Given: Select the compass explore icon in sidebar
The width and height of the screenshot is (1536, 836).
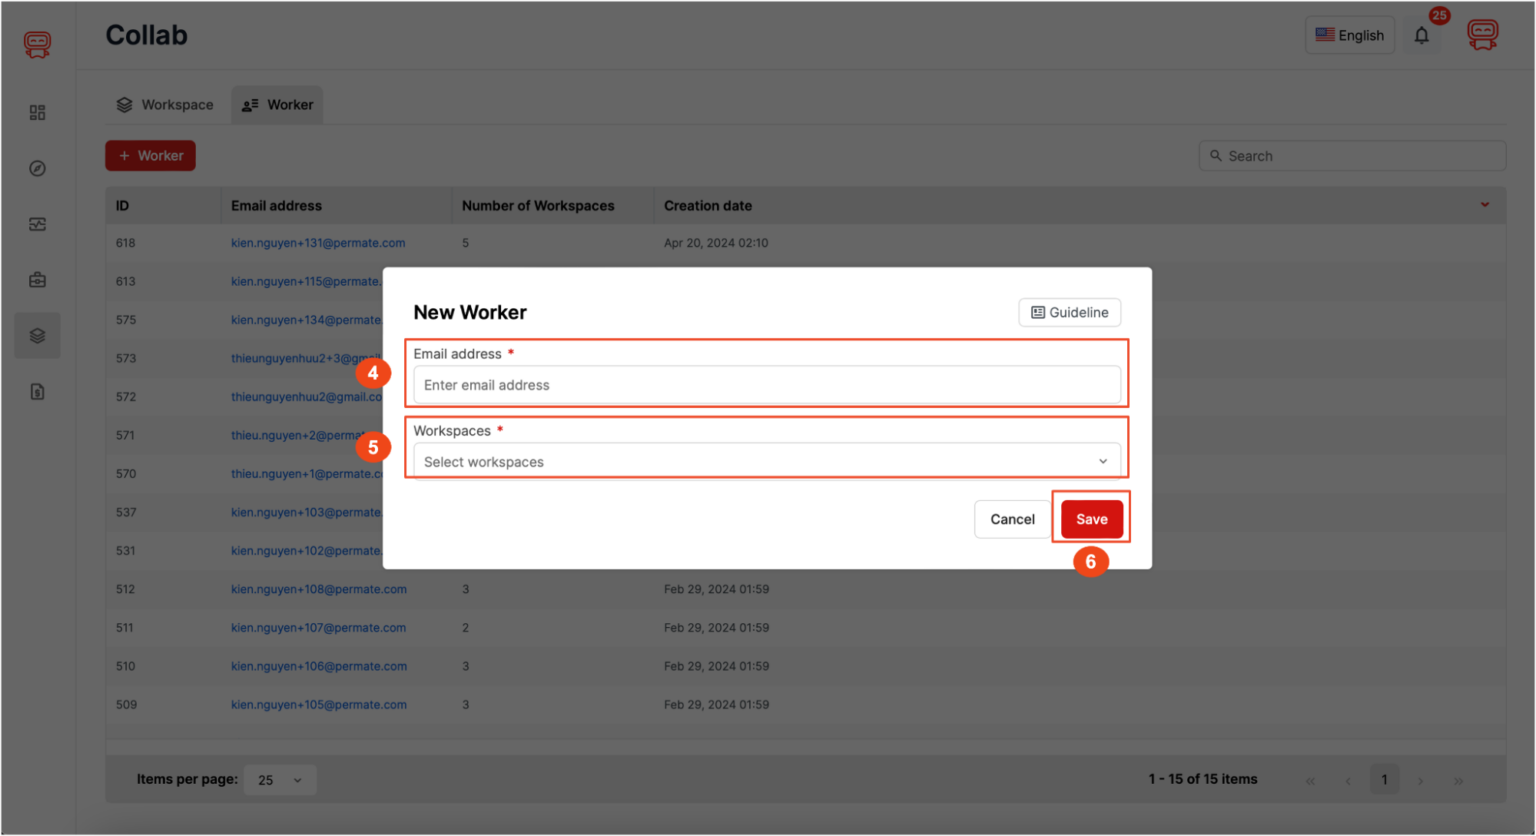Looking at the screenshot, I should coord(37,168).
